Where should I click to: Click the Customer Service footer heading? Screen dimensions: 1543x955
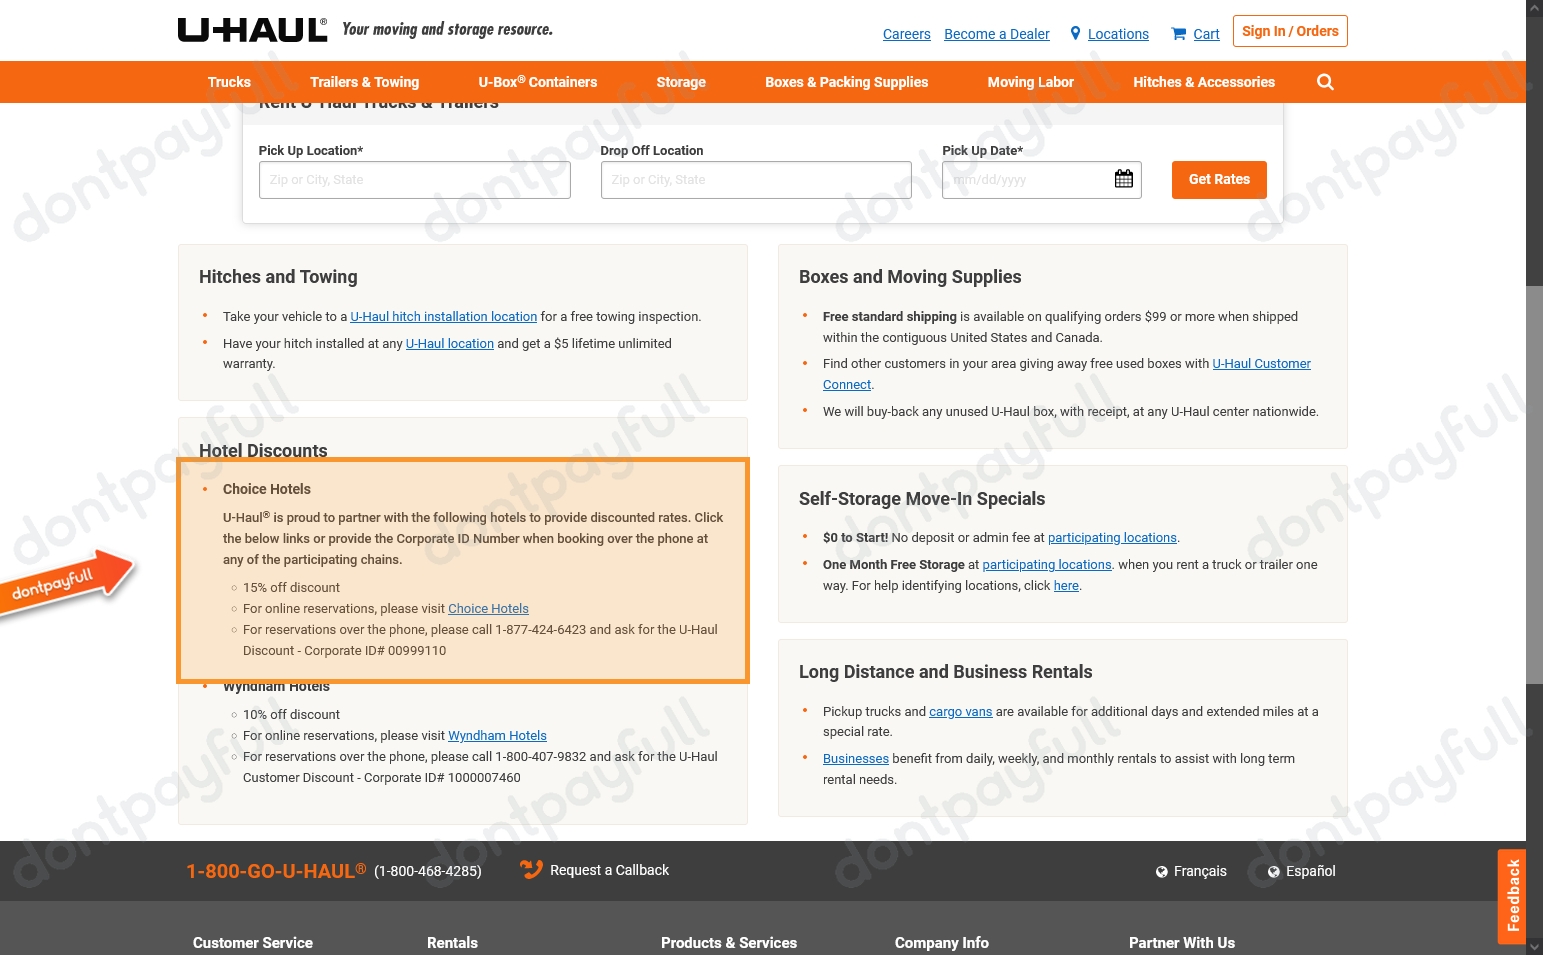tap(253, 943)
